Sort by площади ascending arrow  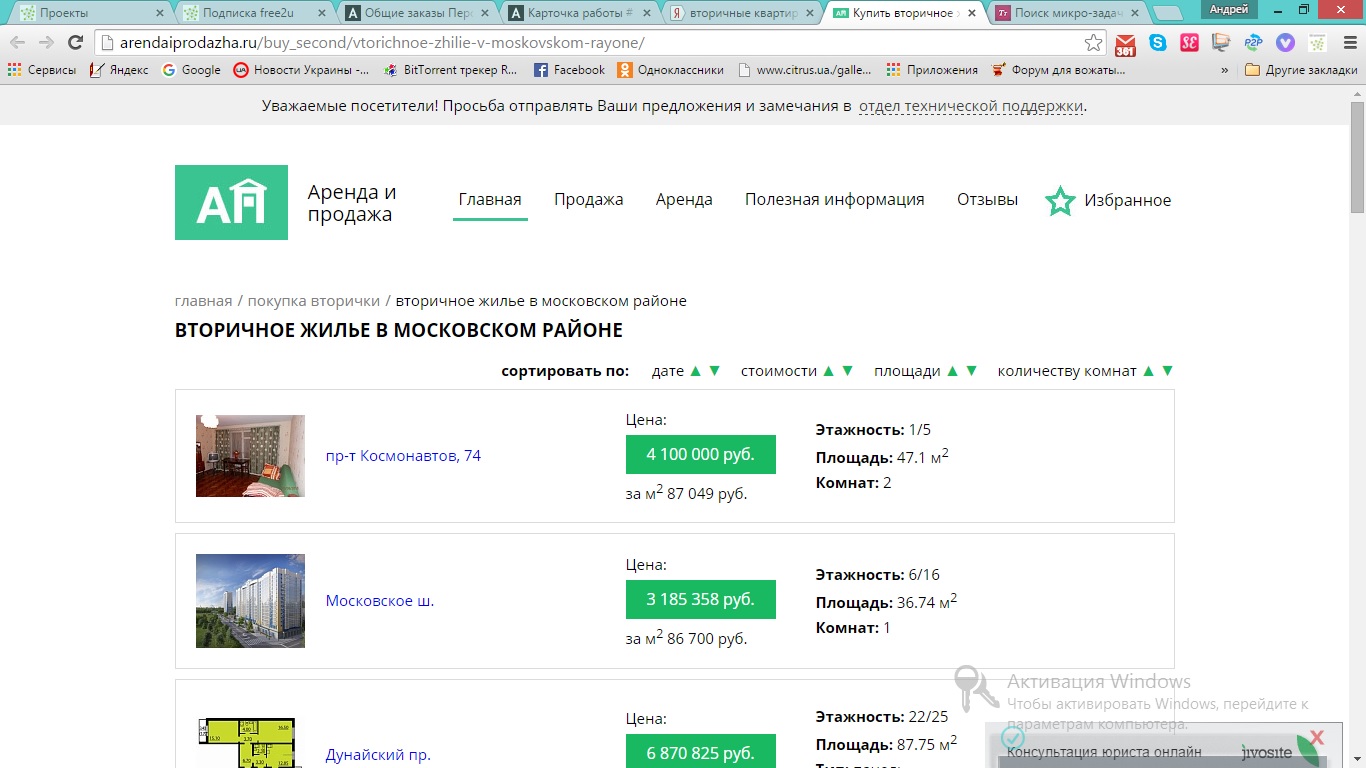[952, 371]
